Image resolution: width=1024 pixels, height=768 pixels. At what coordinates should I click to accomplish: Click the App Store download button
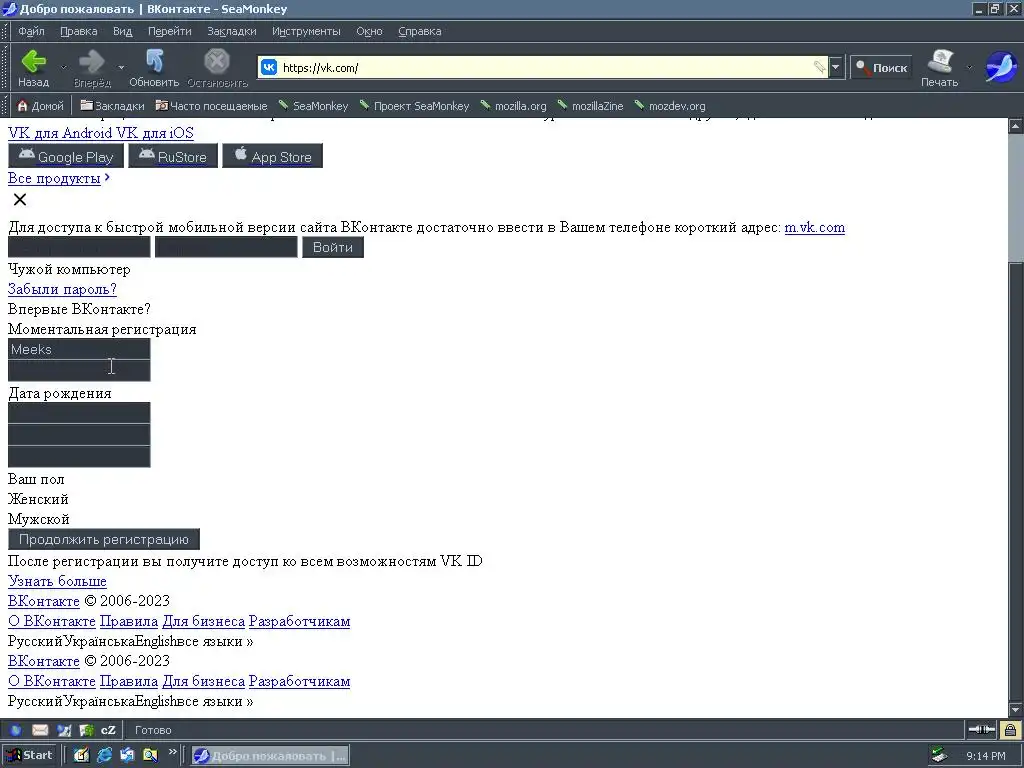[x=272, y=156]
